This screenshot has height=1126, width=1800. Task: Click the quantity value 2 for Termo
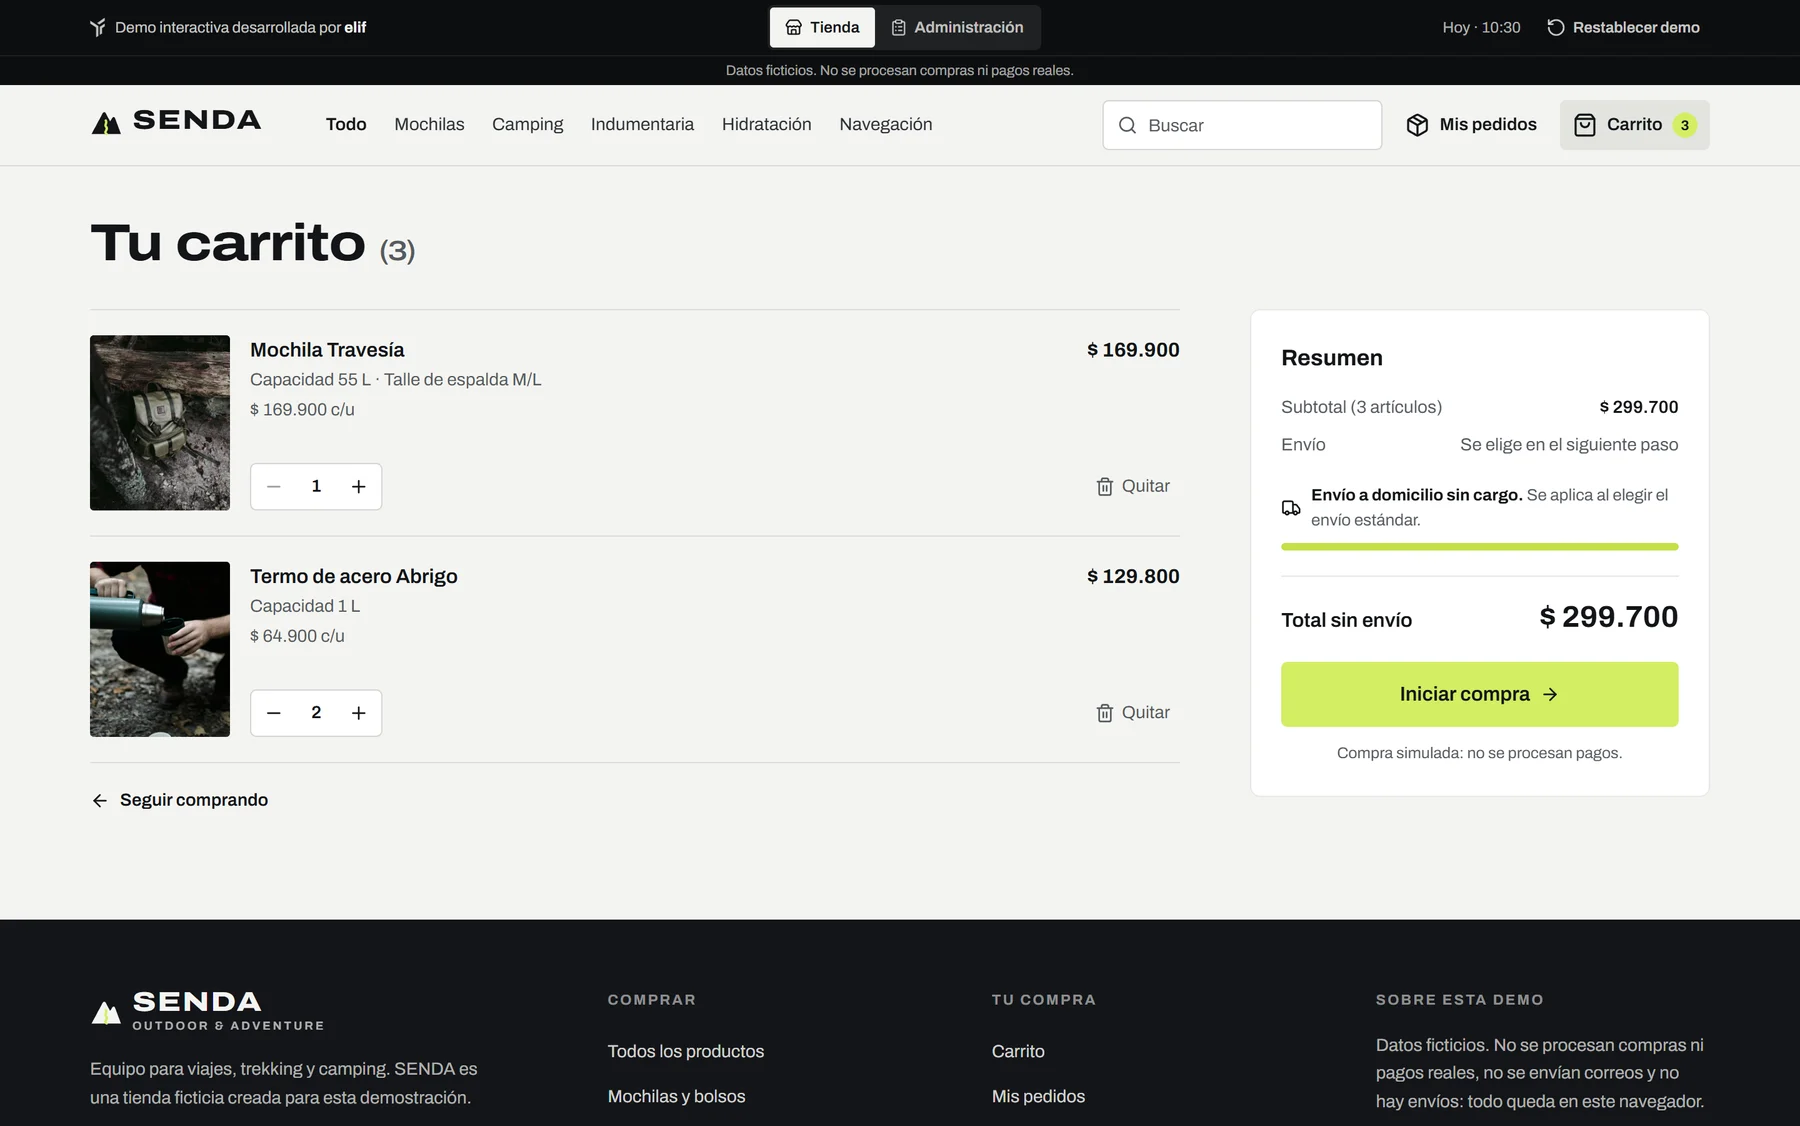click(x=316, y=713)
